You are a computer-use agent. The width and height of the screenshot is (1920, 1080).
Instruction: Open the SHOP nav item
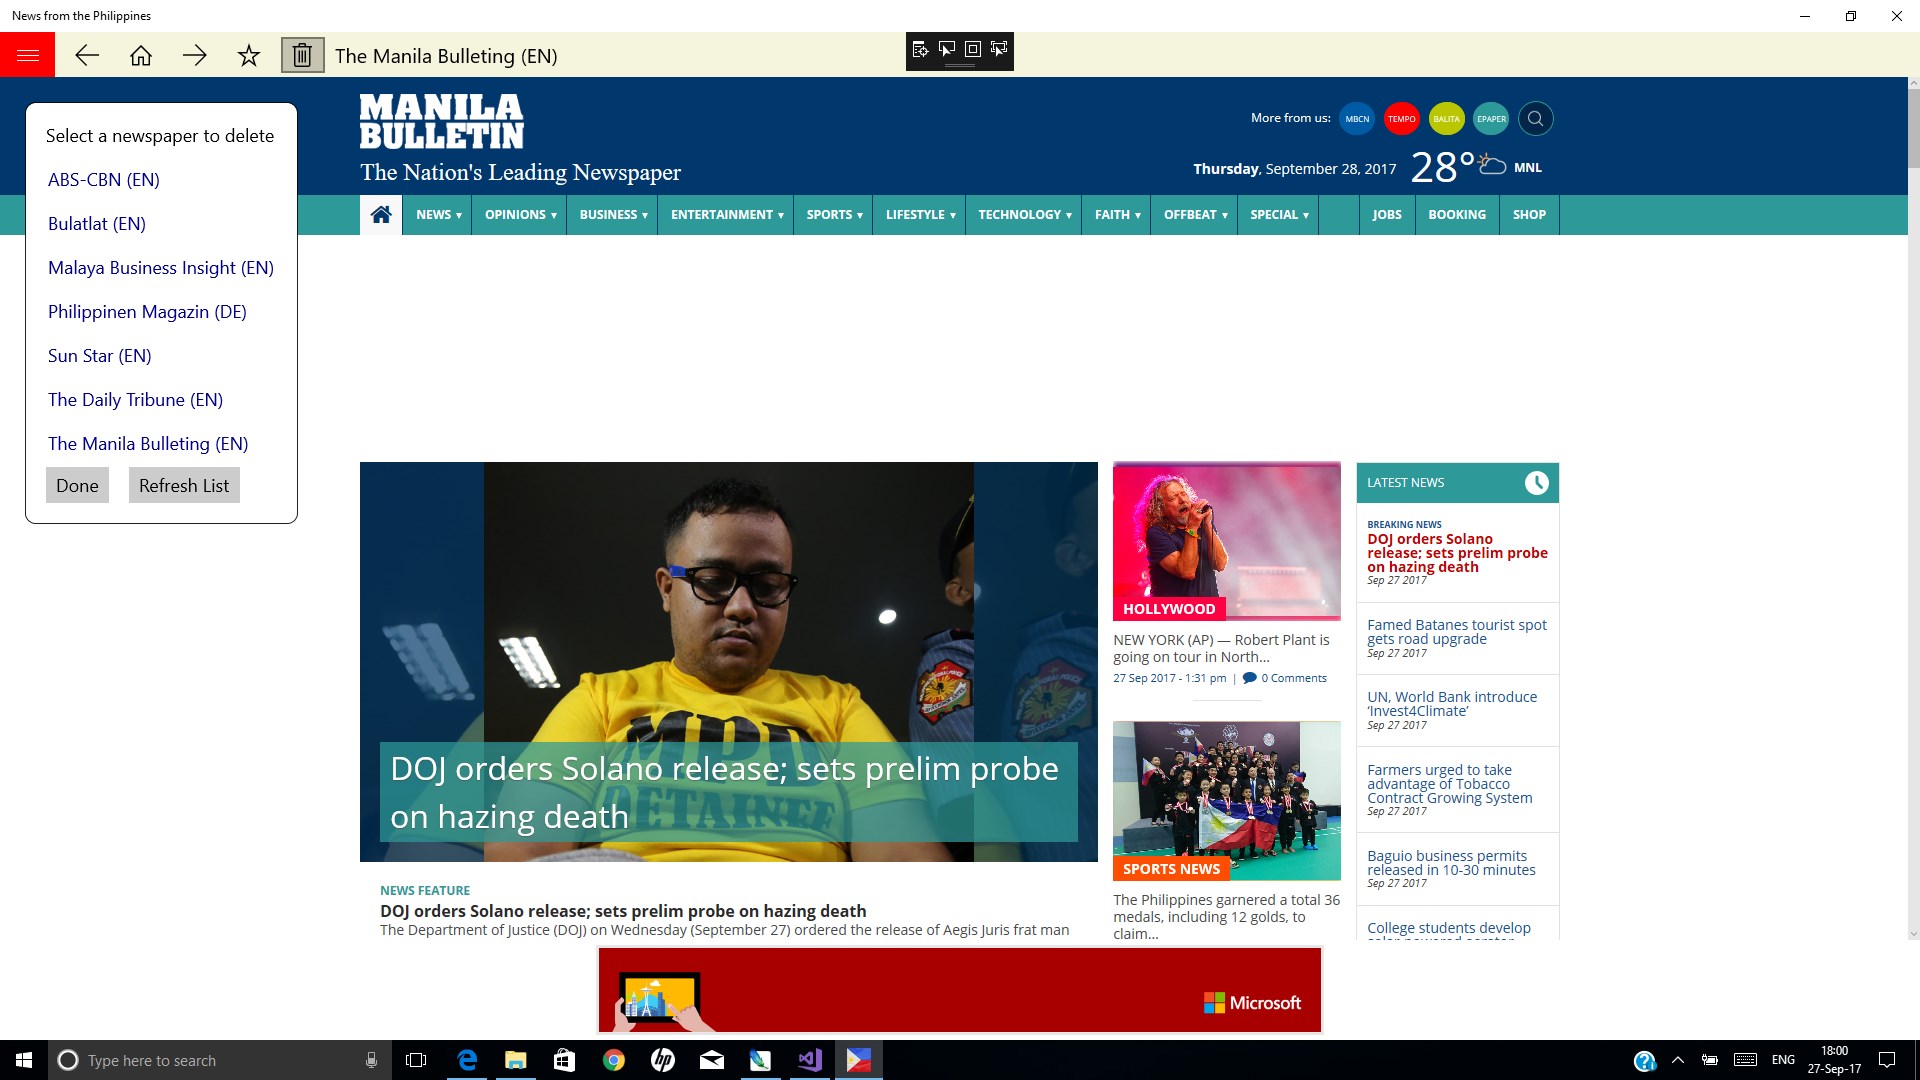coord(1529,214)
